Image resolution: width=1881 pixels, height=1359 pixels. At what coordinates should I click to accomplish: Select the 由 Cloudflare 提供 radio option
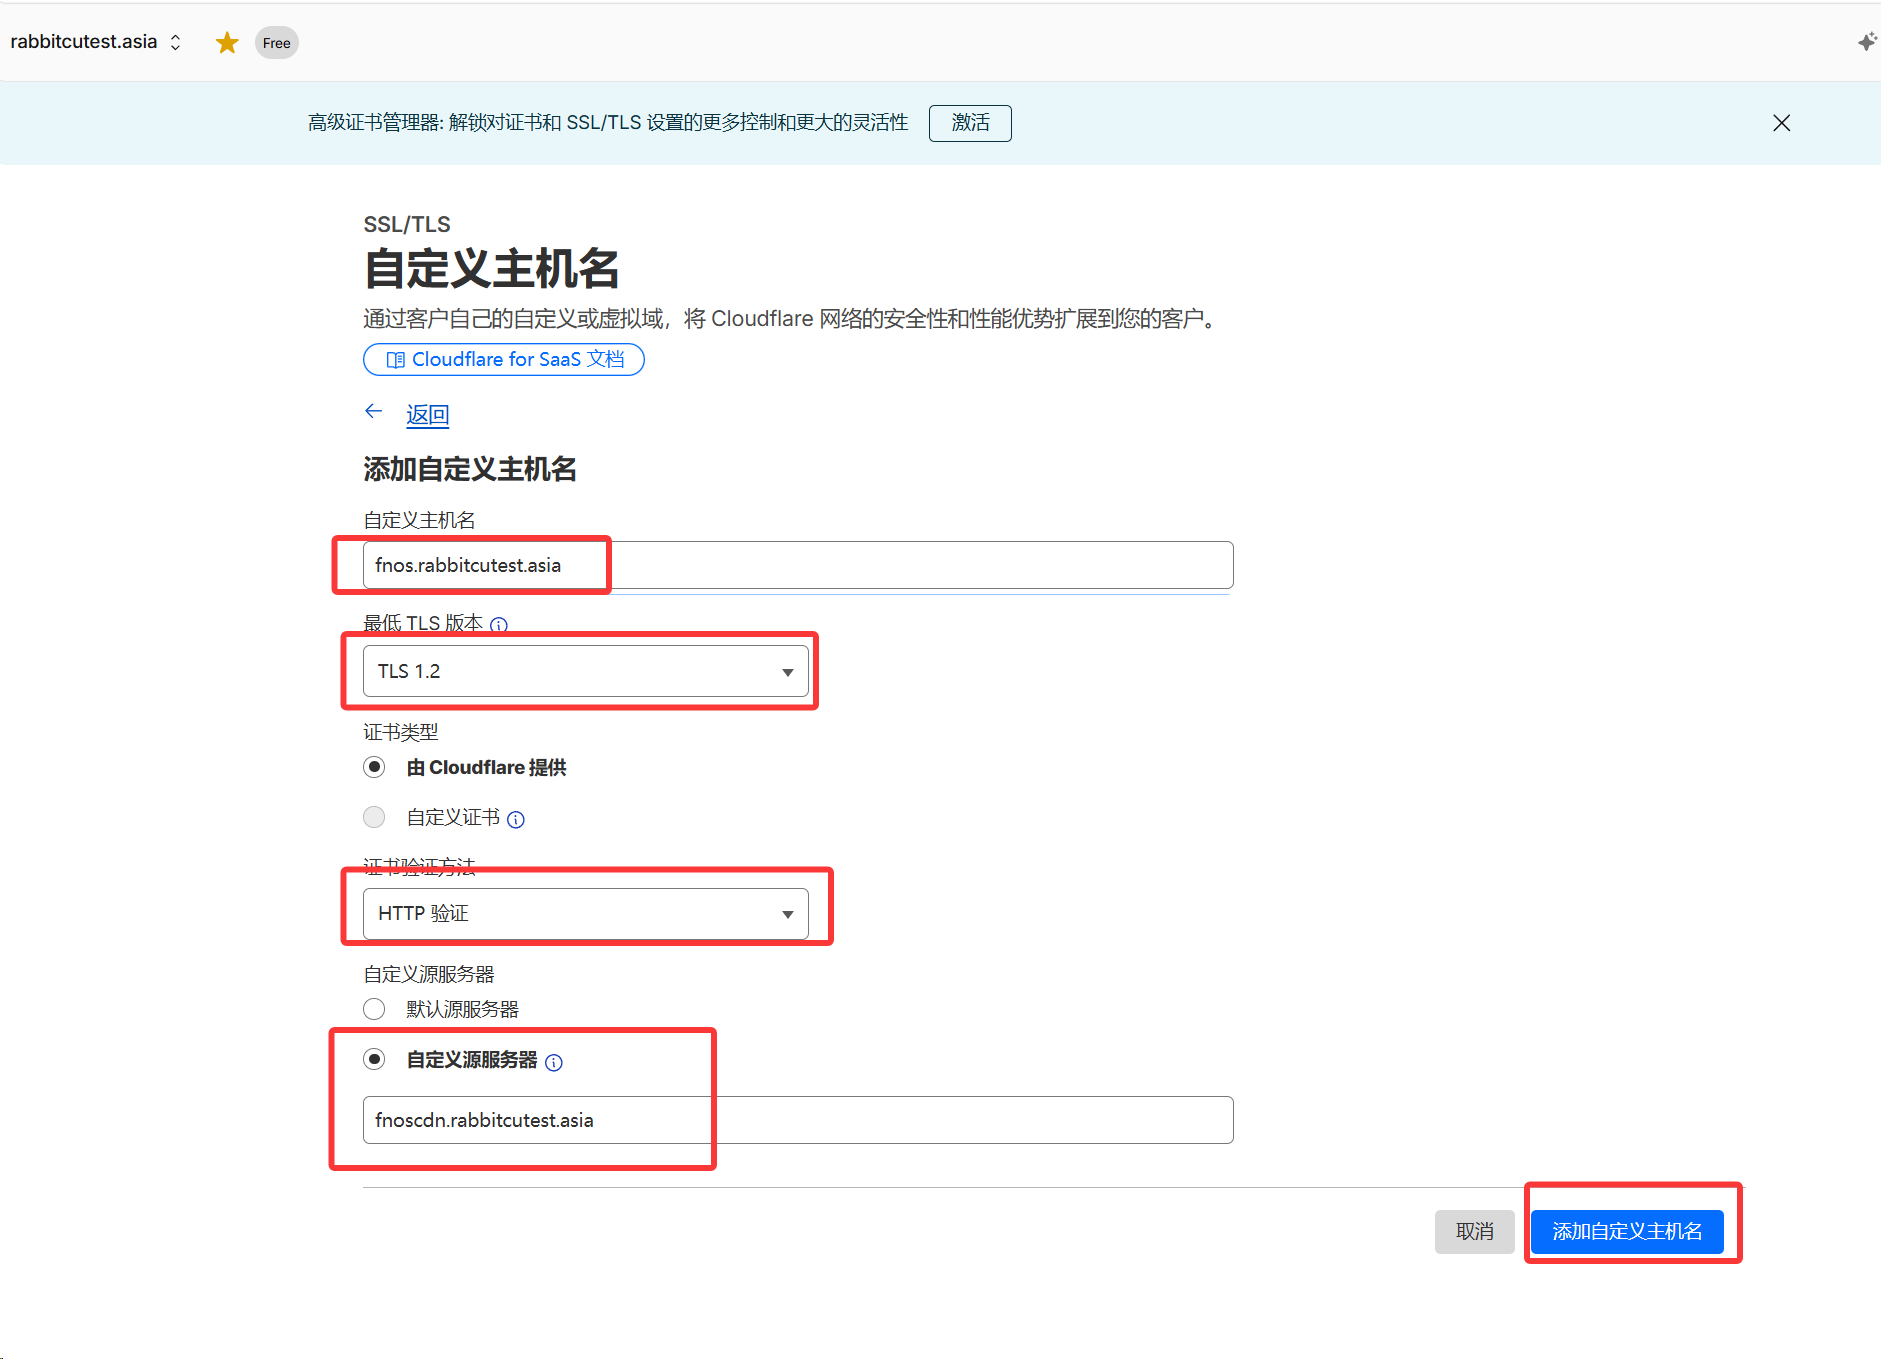tap(374, 767)
